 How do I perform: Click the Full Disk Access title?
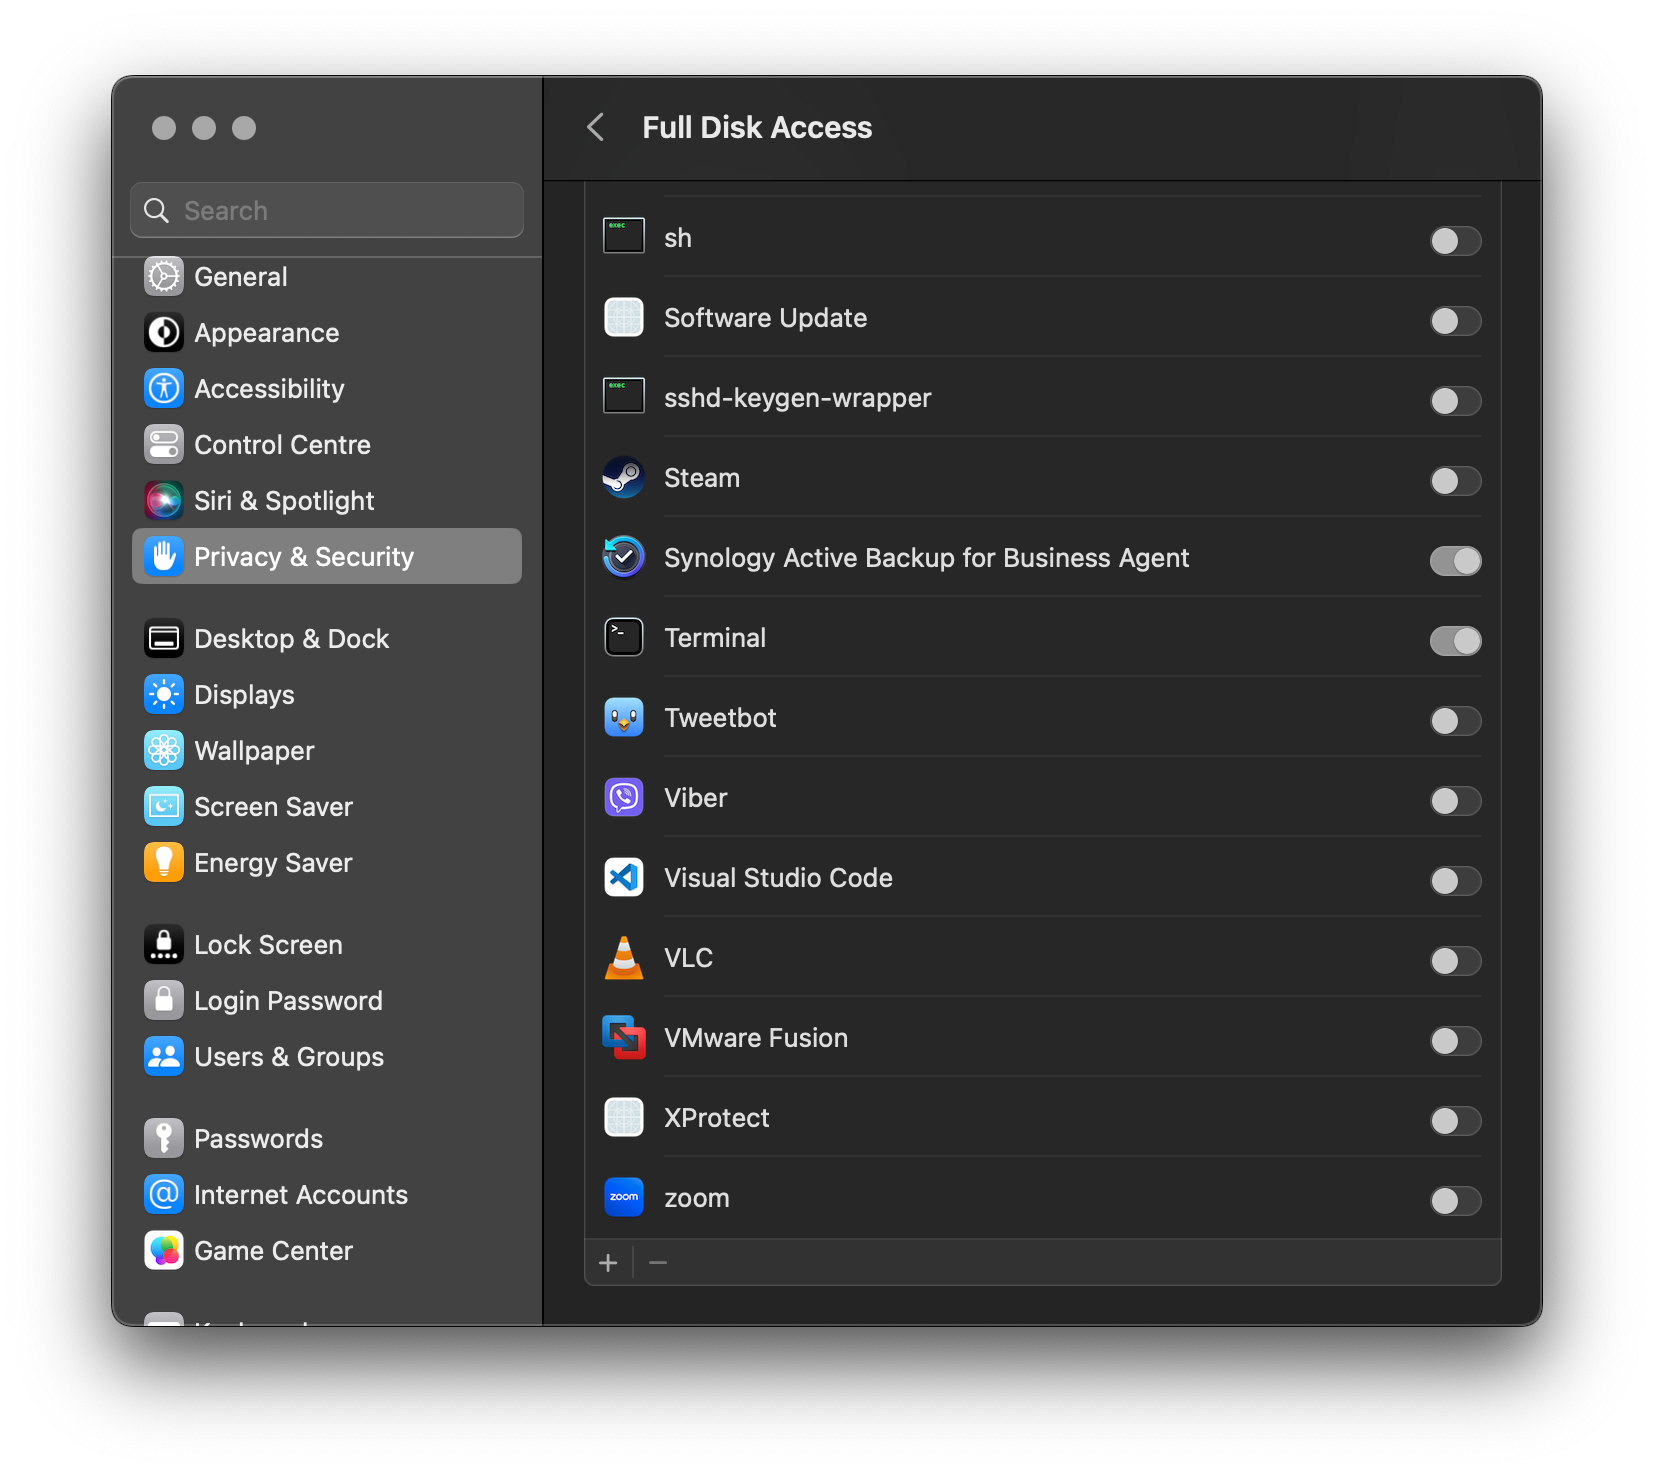click(x=757, y=128)
